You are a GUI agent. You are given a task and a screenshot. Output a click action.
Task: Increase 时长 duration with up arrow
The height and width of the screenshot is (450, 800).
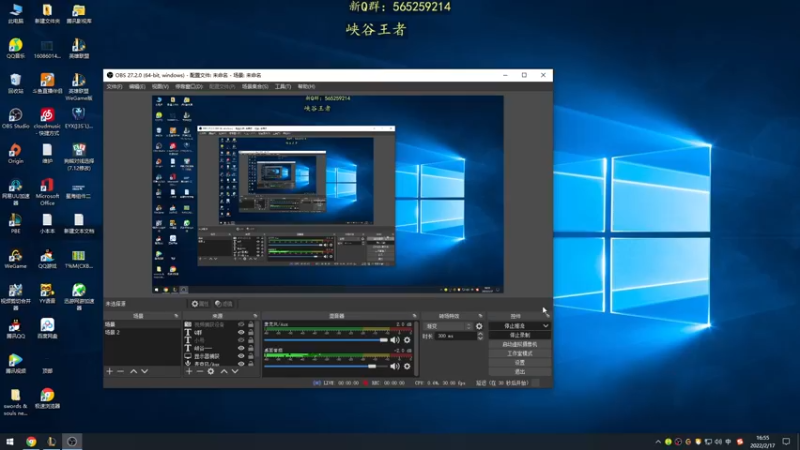click(480, 334)
